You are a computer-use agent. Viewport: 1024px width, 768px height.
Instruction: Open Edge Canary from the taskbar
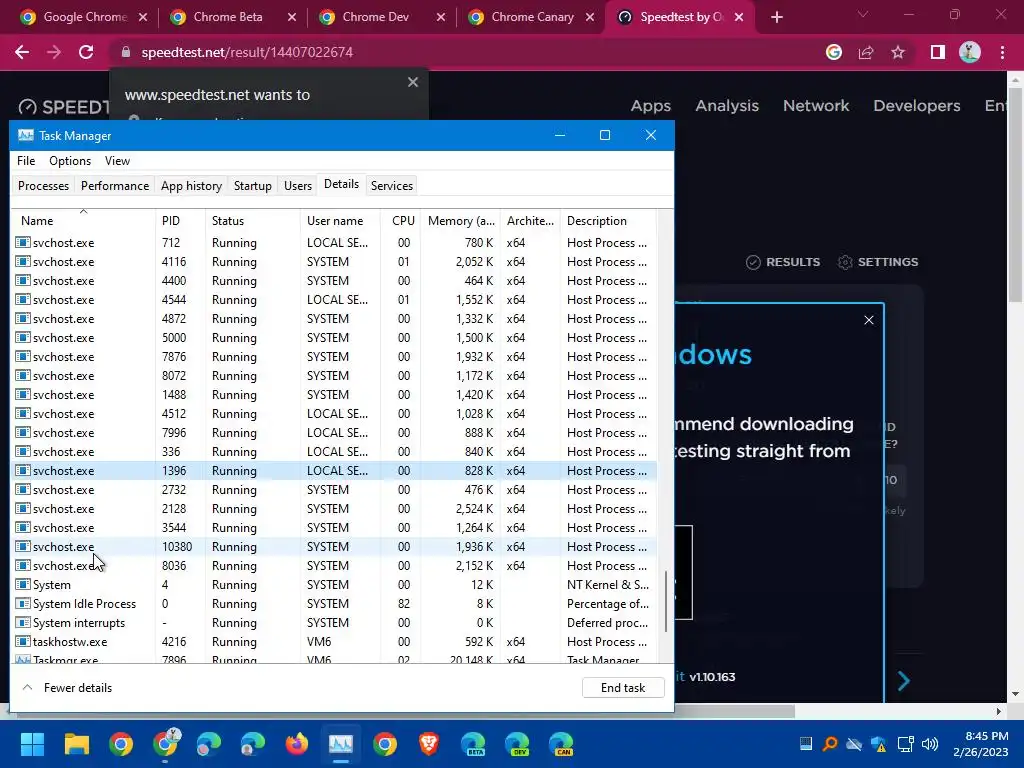562,744
